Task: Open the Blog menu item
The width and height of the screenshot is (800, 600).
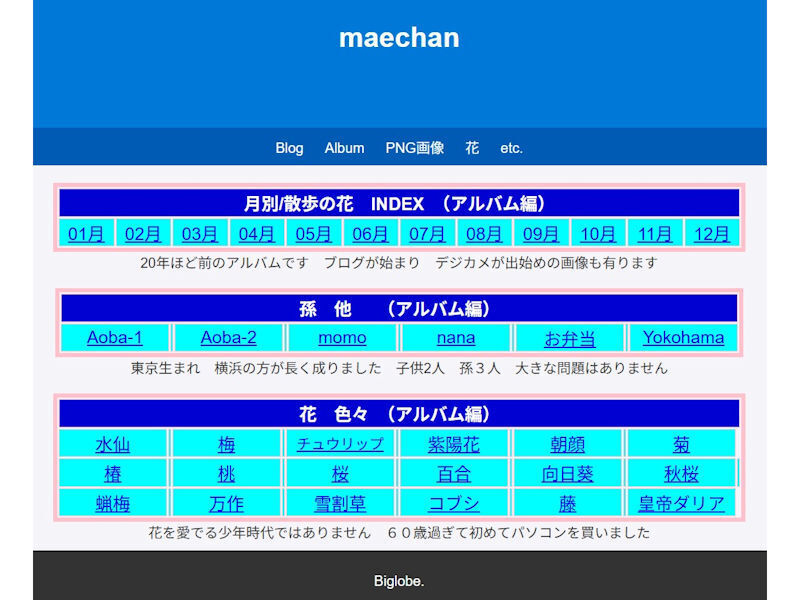Action: (289, 147)
